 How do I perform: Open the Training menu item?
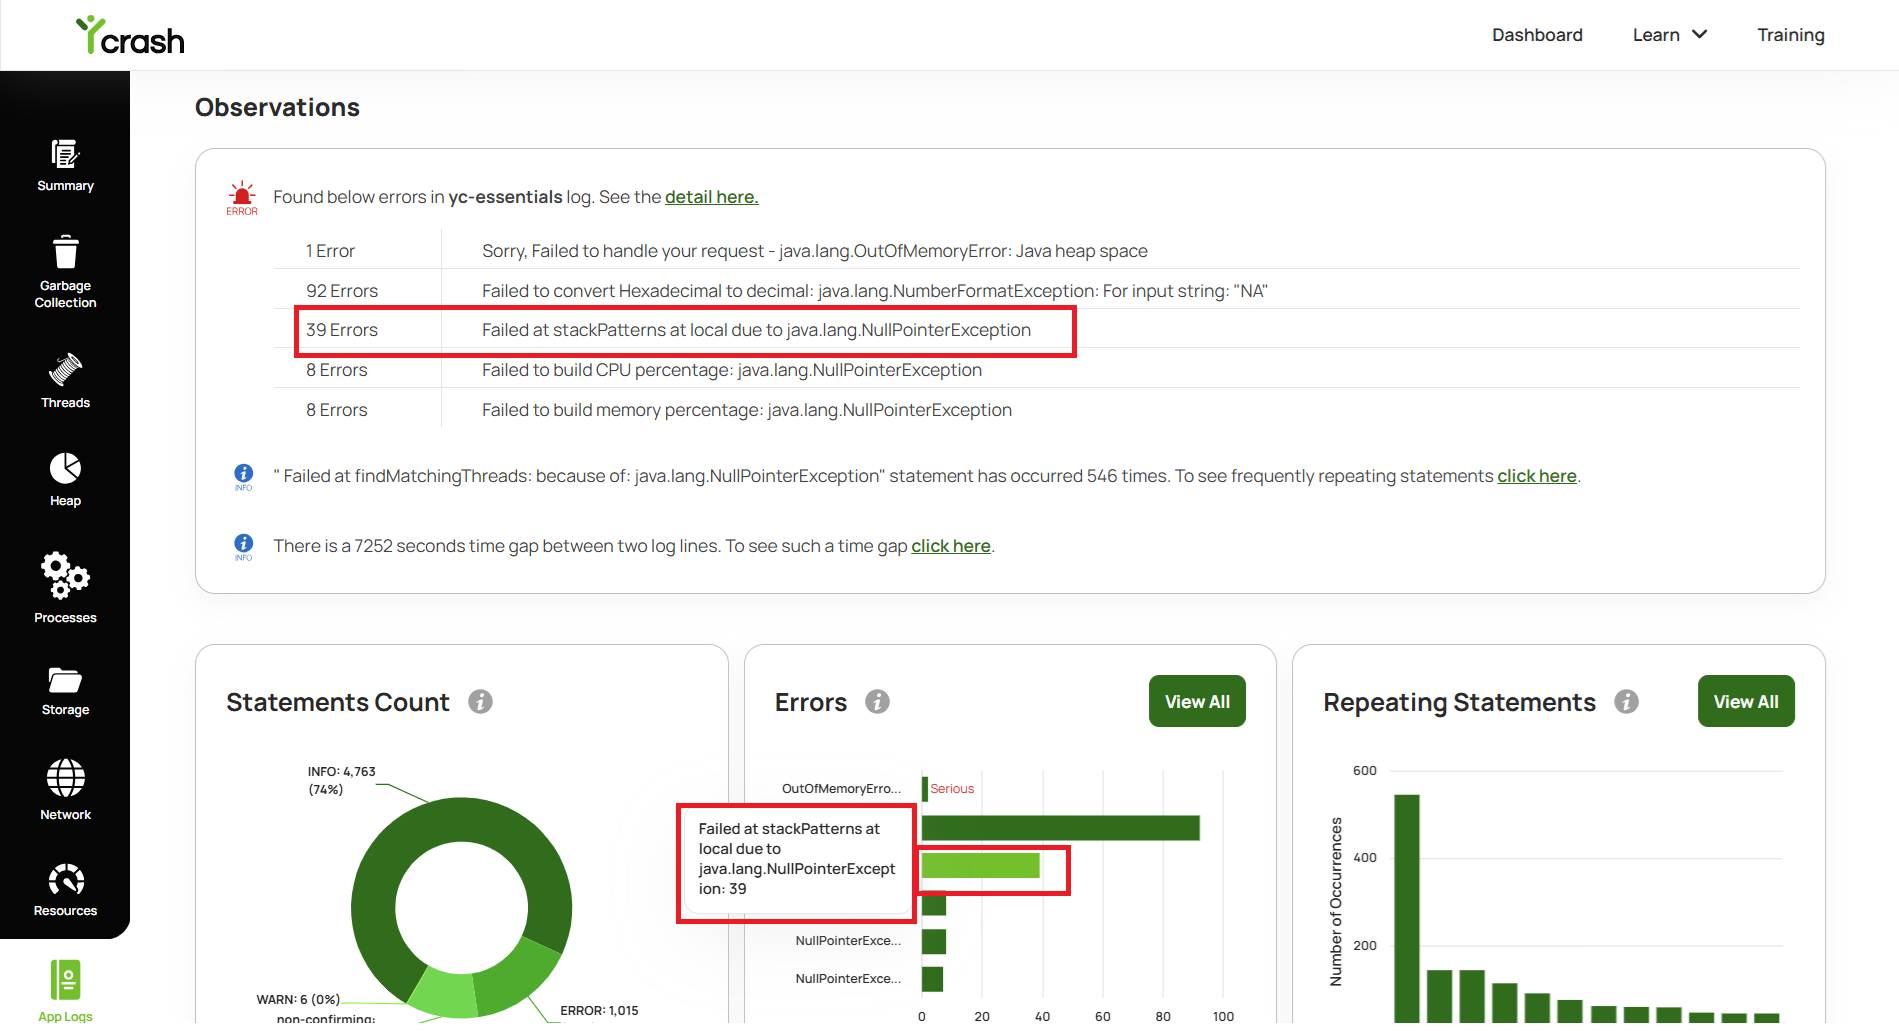click(1790, 35)
